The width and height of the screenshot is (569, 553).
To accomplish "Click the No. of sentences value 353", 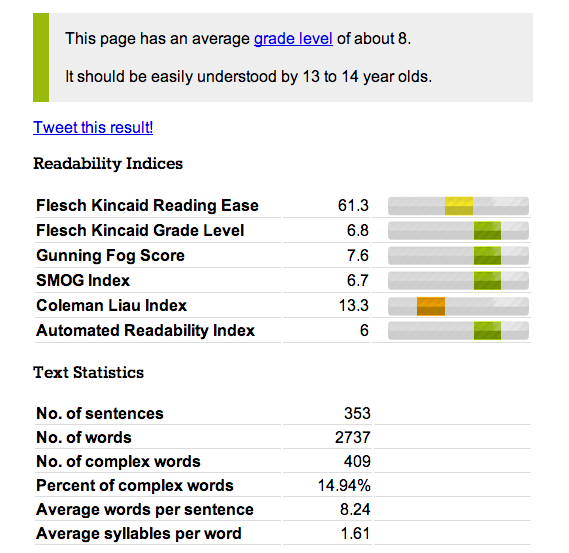I will click(x=357, y=413).
